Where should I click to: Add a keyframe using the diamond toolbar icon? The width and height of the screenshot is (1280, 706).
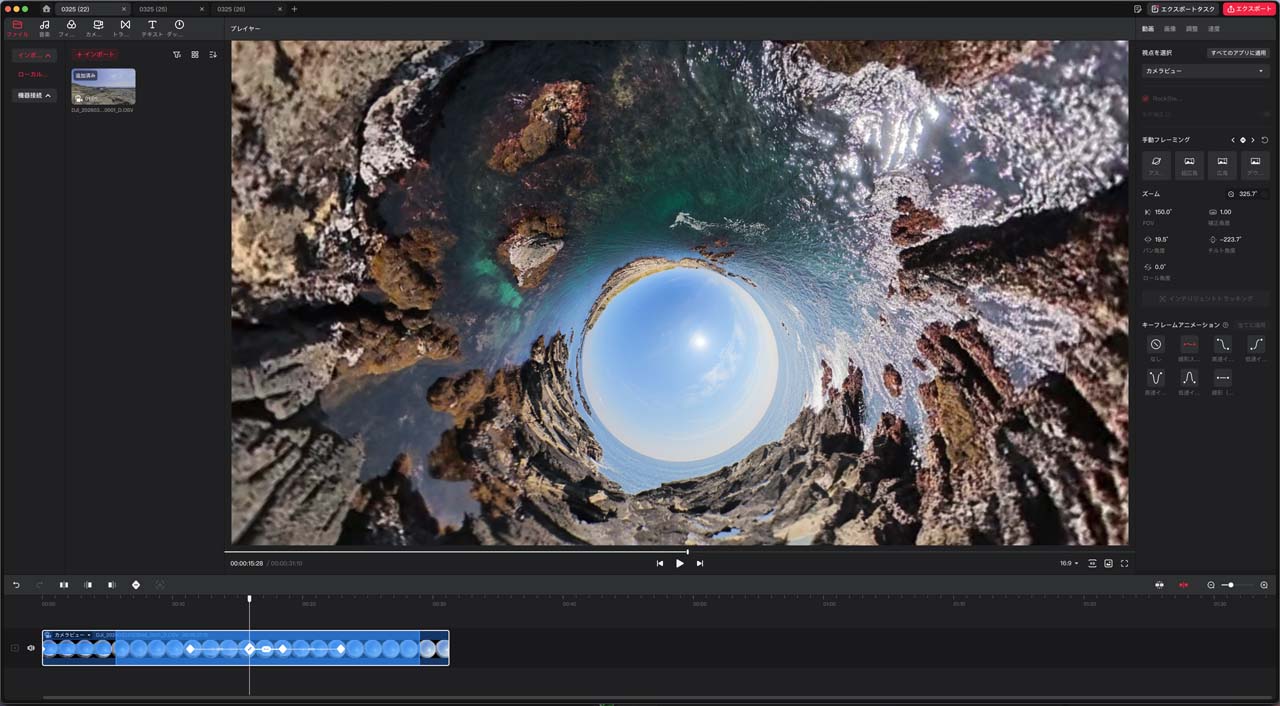[136, 584]
